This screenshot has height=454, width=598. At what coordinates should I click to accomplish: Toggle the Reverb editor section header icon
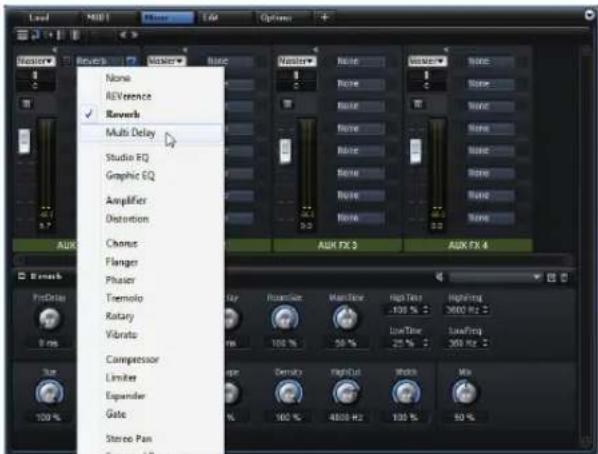click(x=22, y=276)
